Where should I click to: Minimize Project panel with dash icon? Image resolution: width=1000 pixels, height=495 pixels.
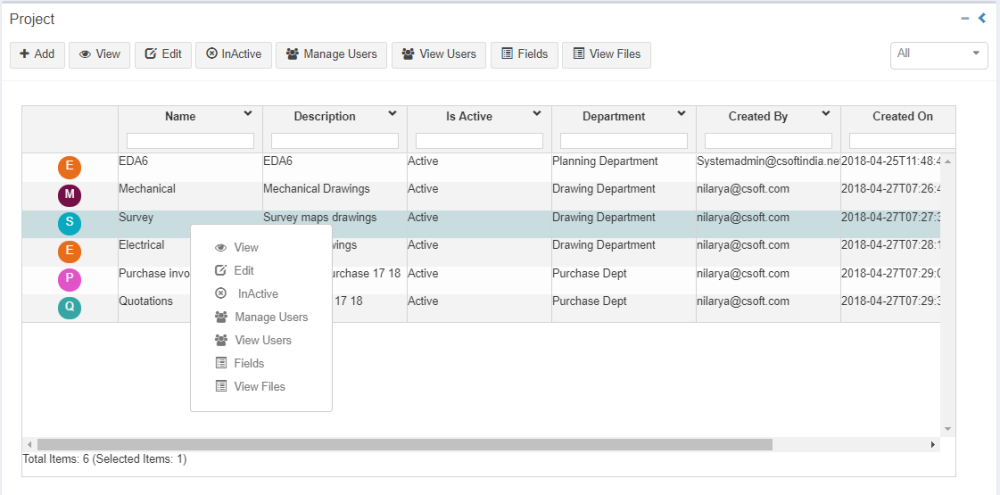966,18
